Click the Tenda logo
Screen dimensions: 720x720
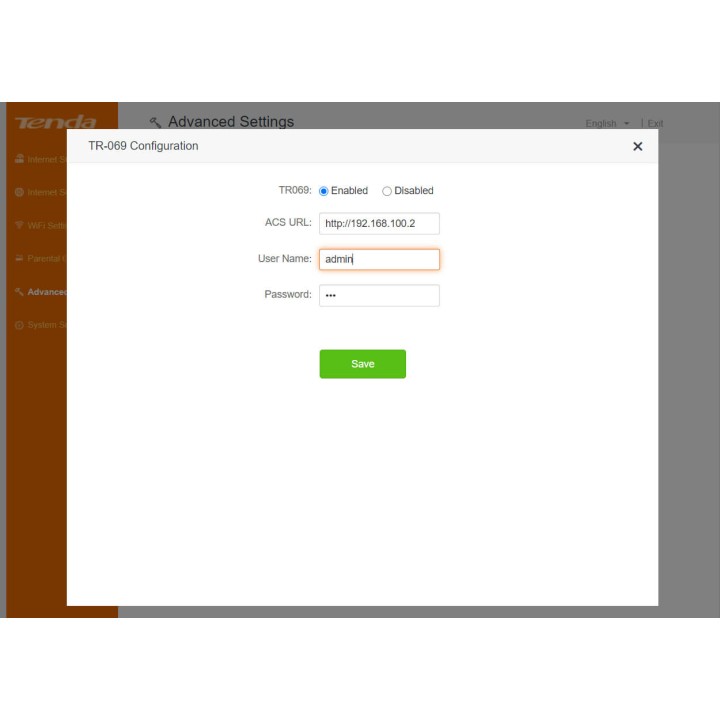[x=56, y=123]
